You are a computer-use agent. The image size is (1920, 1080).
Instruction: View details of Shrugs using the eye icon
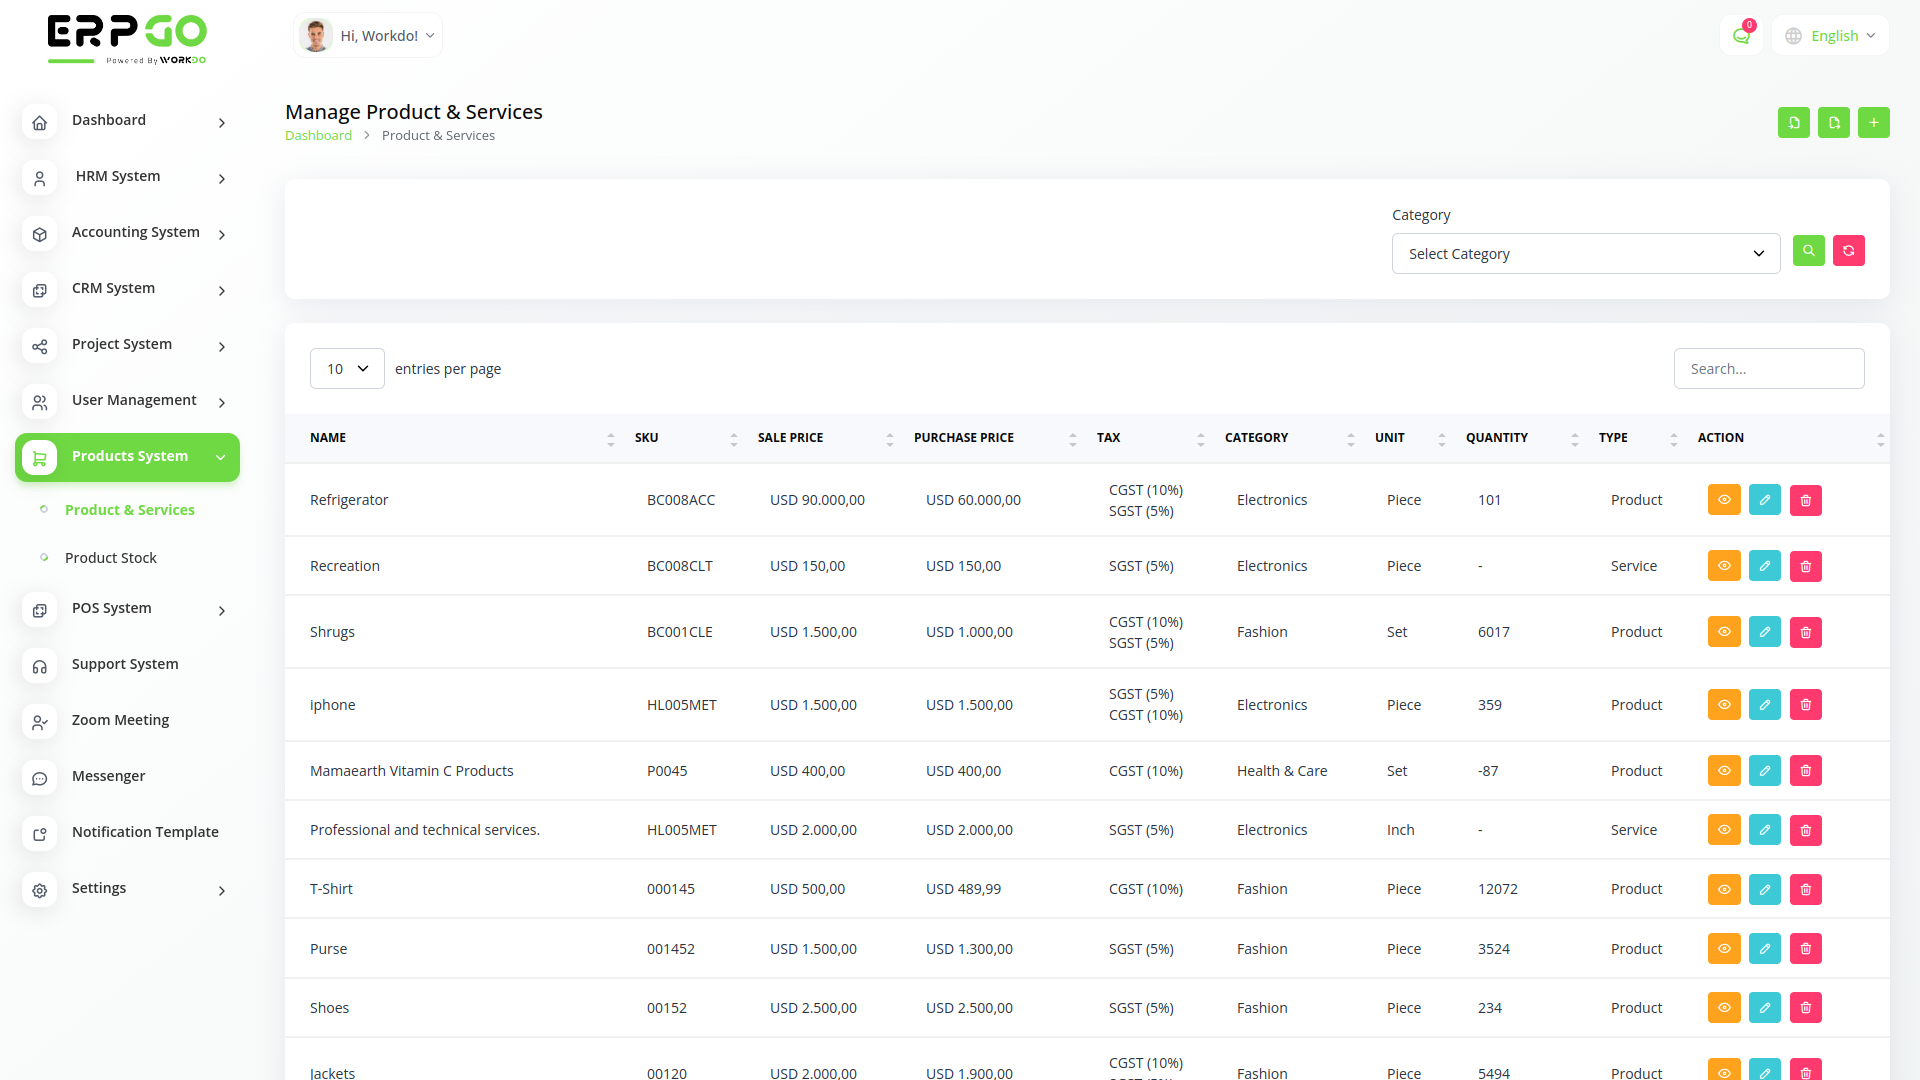point(1723,631)
